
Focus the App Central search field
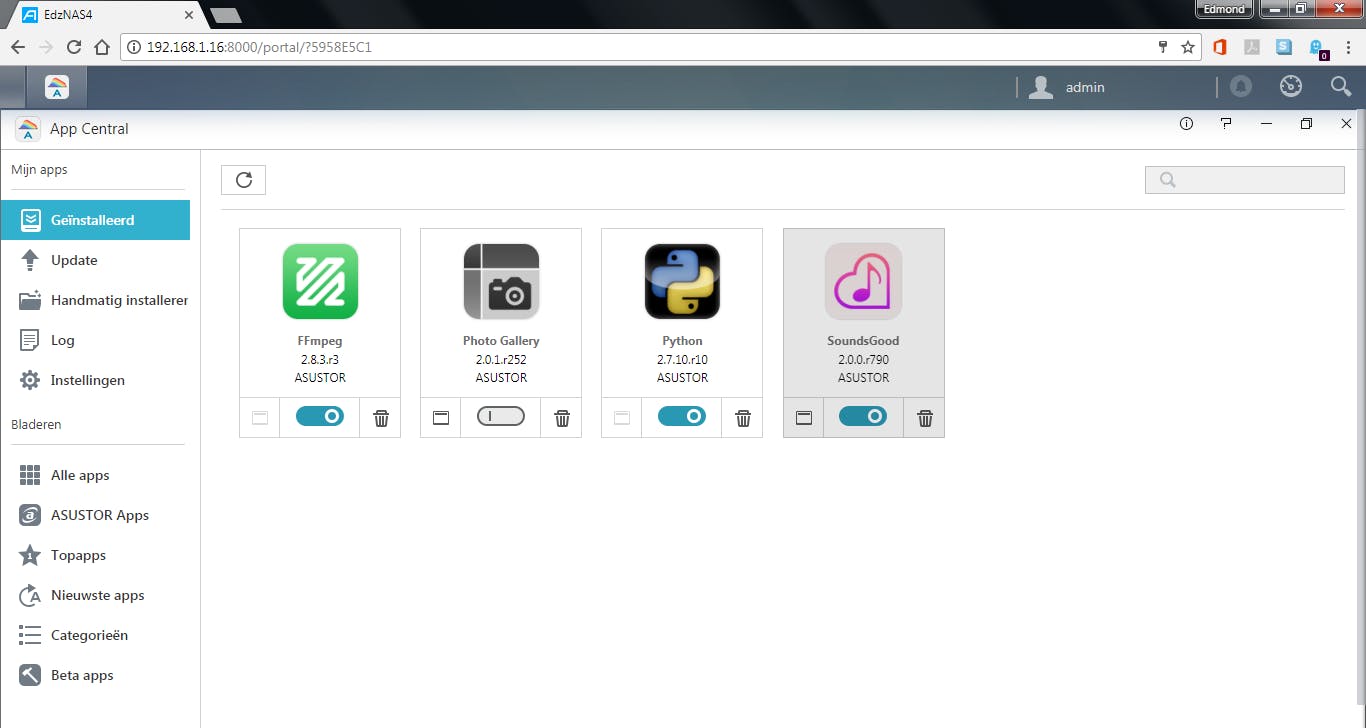point(1244,180)
